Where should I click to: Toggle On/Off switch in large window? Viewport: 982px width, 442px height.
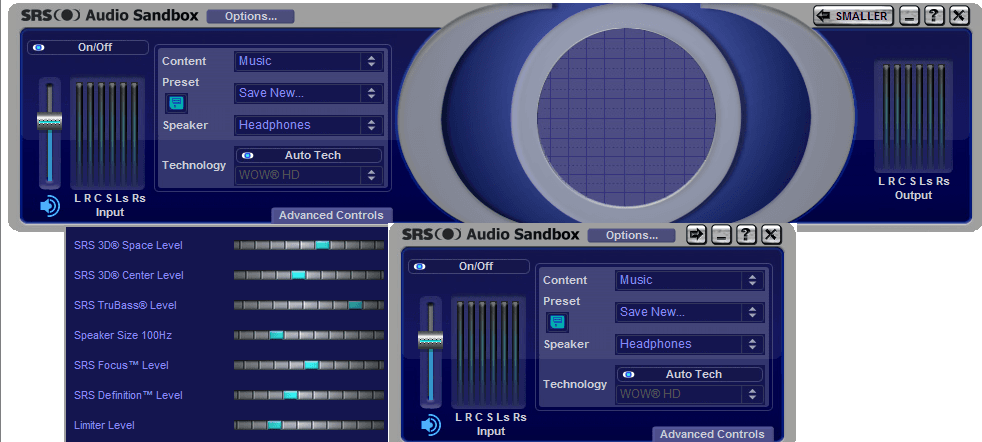click(x=88, y=47)
